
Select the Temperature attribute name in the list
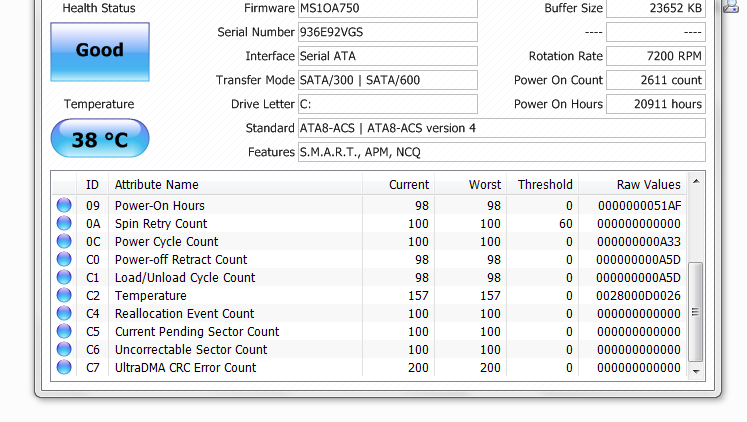pos(151,296)
